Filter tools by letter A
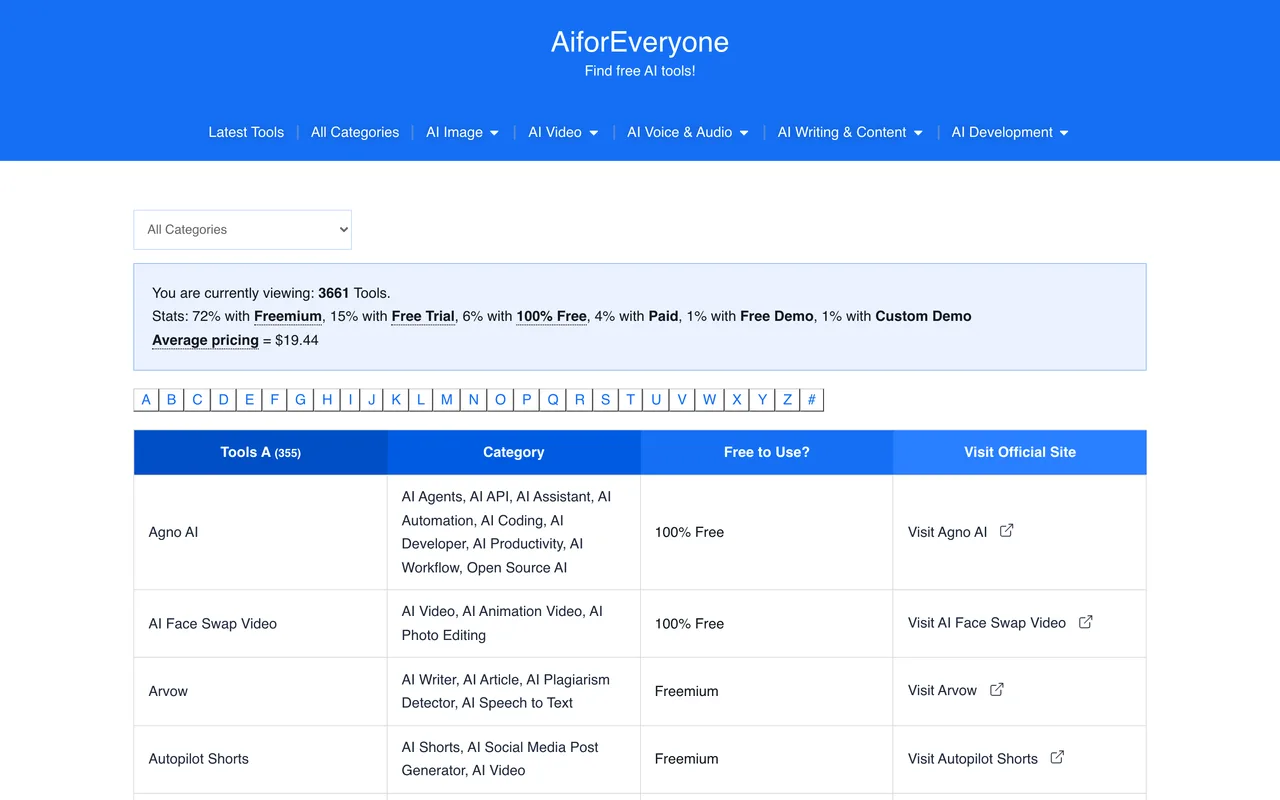 (x=146, y=400)
